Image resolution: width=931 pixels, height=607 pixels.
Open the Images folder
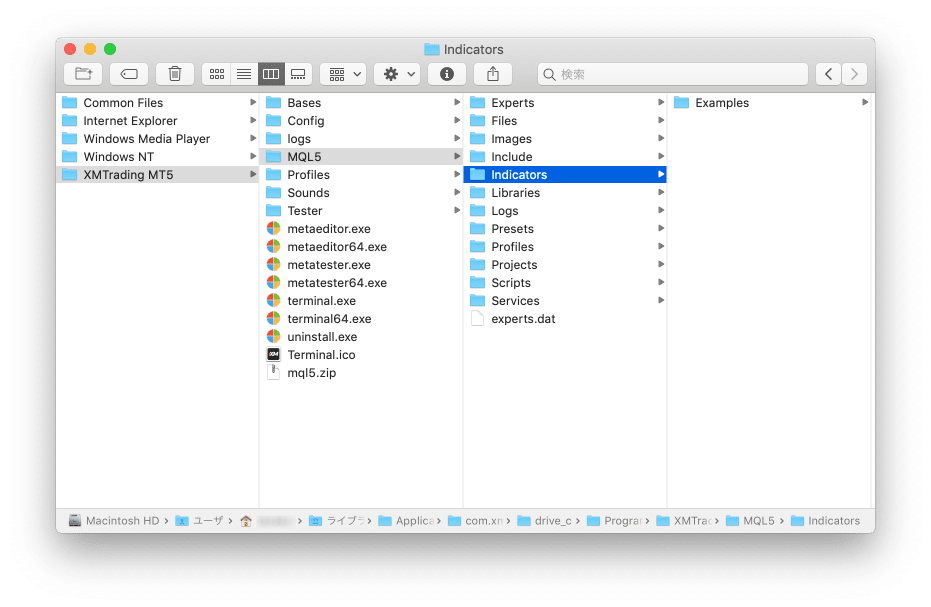pyautogui.click(x=565, y=138)
